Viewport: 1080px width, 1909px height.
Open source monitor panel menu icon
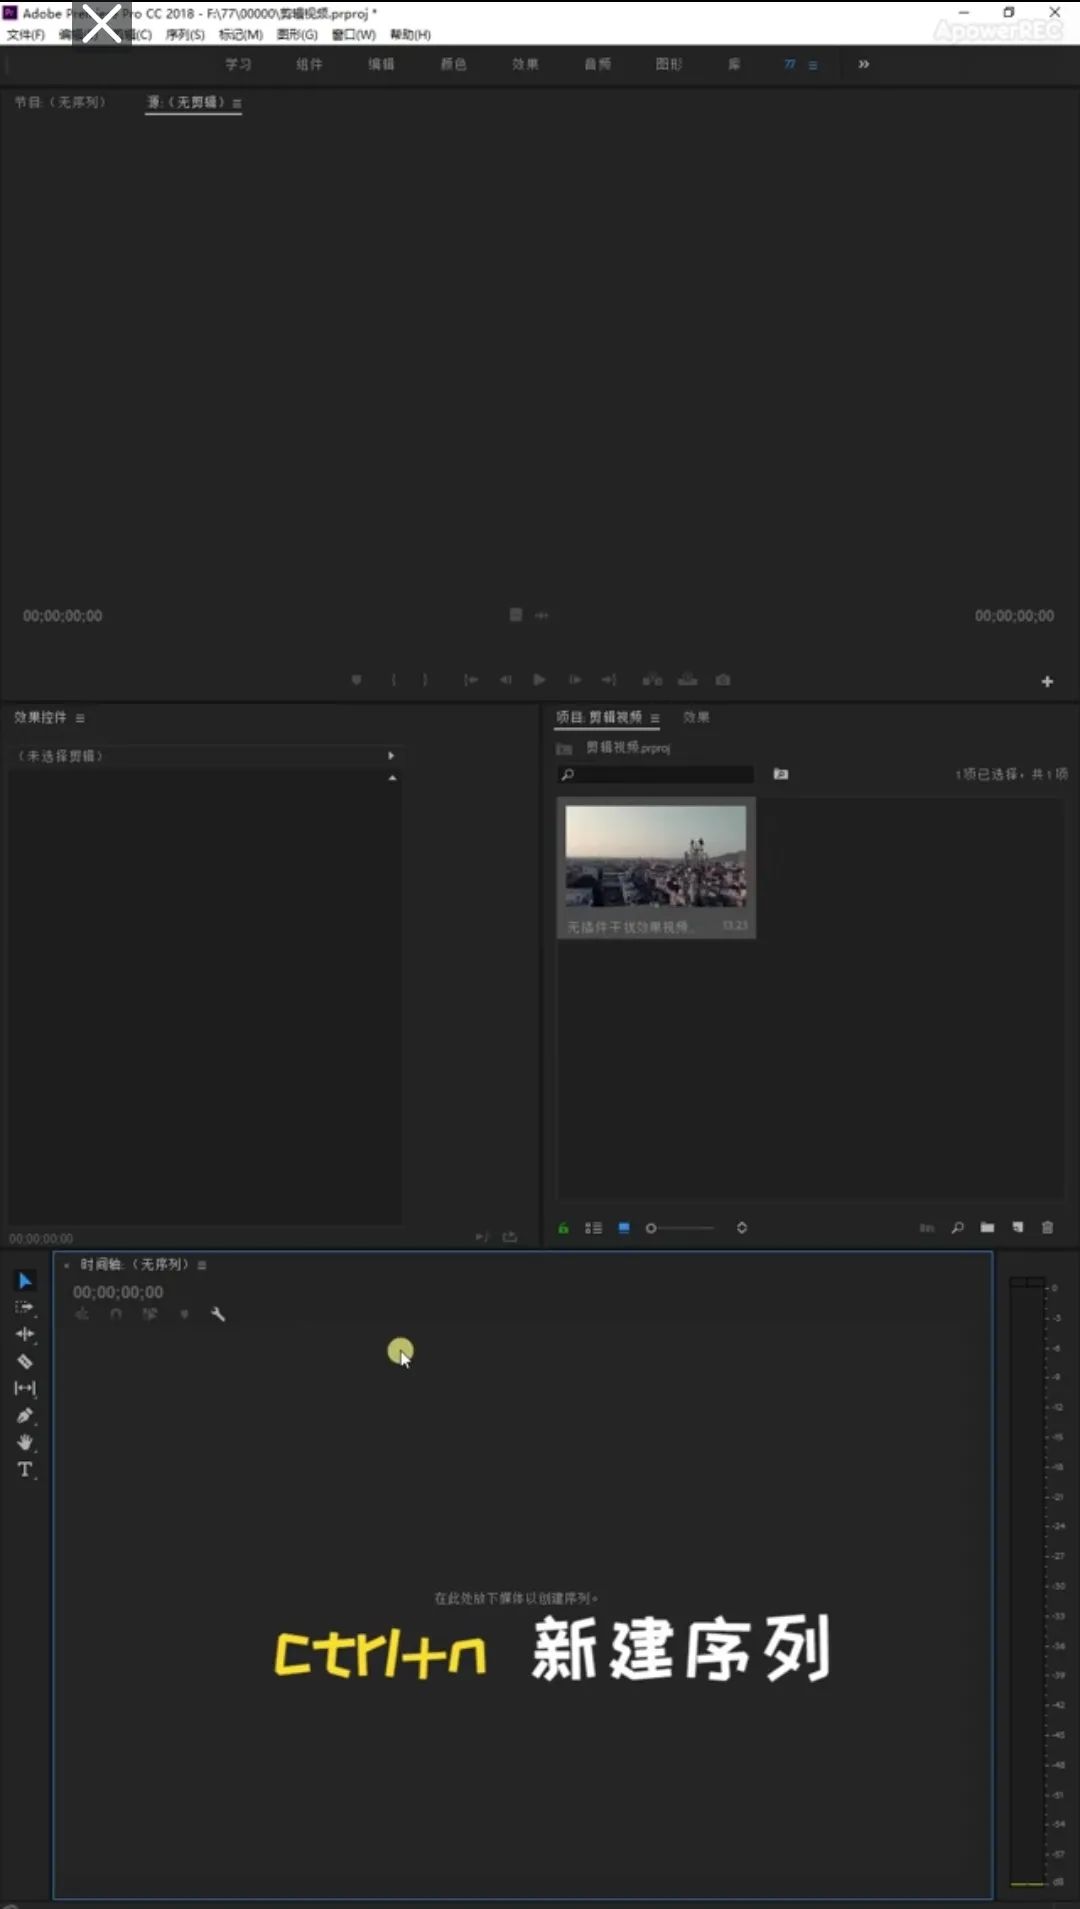237,103
